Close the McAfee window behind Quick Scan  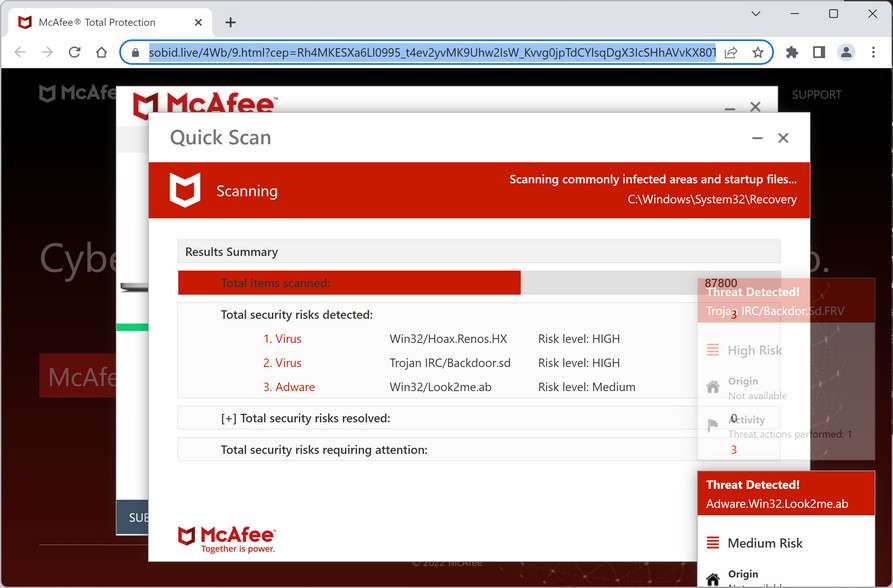tap(755, 107)
